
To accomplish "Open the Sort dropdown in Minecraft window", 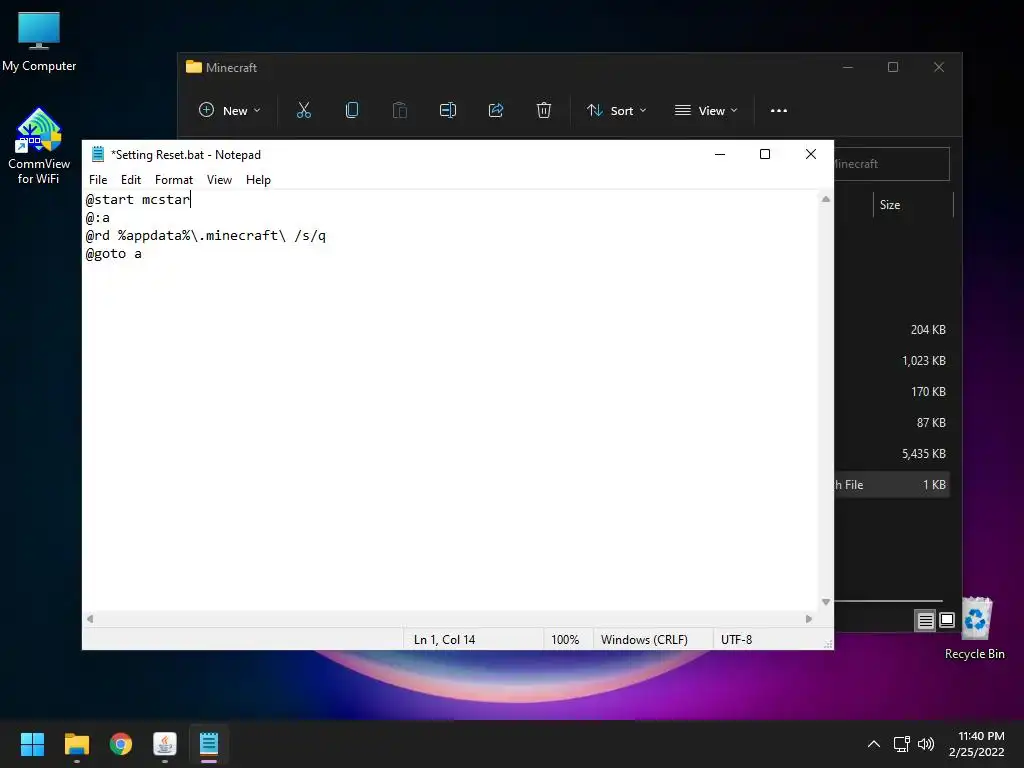I will (616, 110).
